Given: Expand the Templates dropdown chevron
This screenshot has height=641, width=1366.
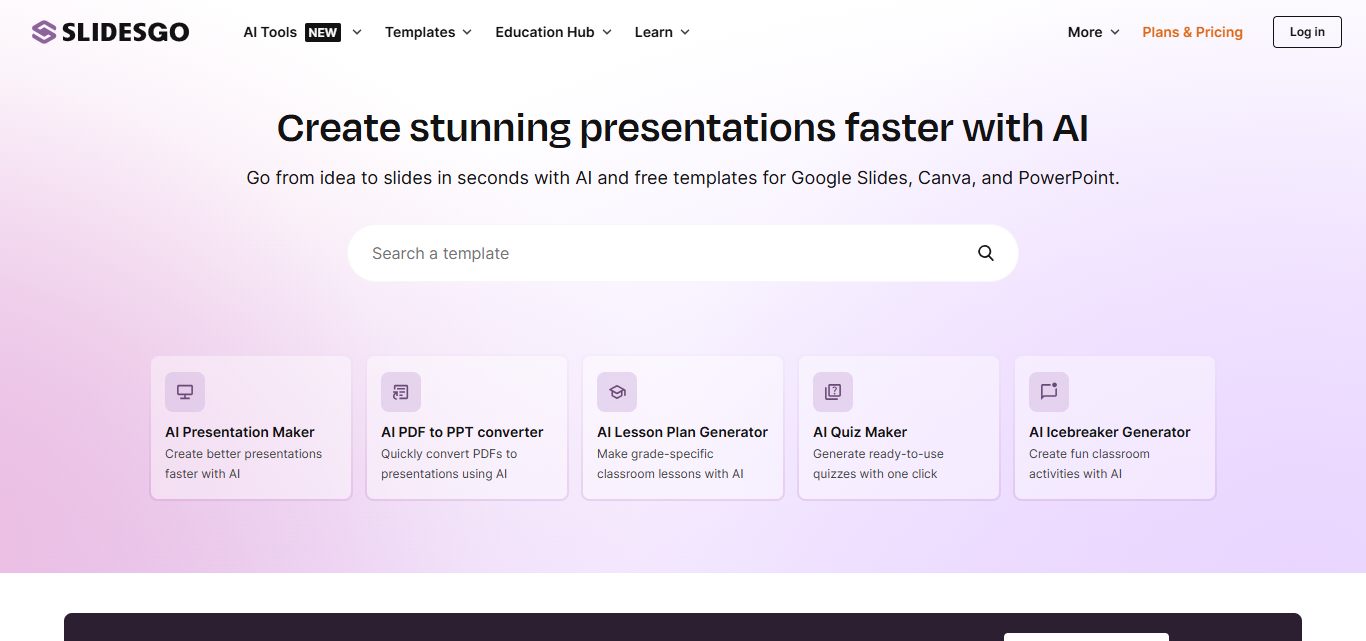Looking at the screenshot, I should click(466, 32).
